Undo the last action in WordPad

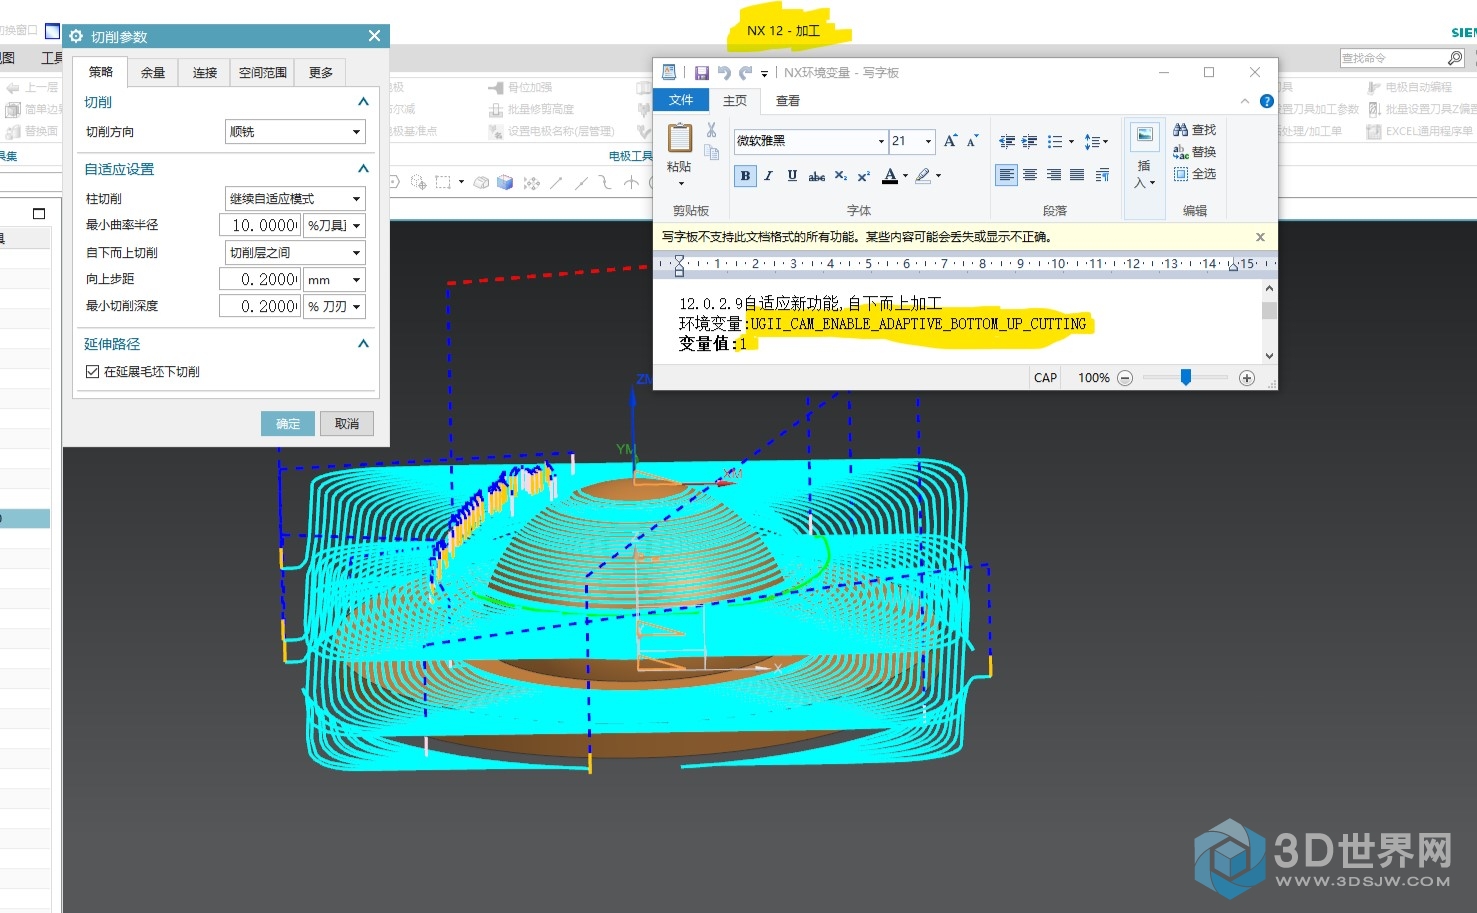(x=724, y=73)
